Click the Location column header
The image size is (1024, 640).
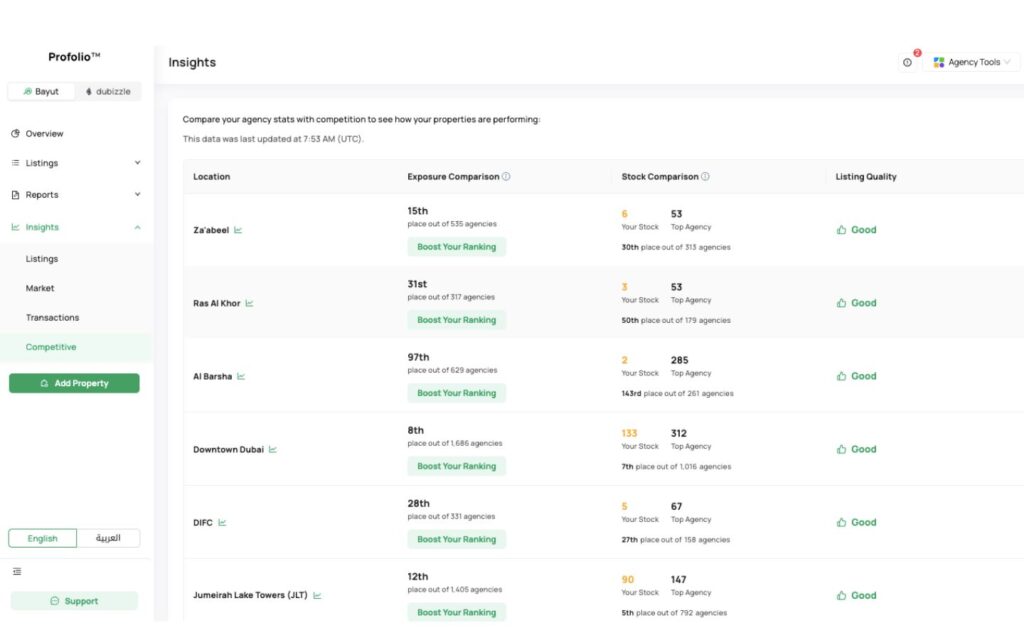[x=212, y=176]
